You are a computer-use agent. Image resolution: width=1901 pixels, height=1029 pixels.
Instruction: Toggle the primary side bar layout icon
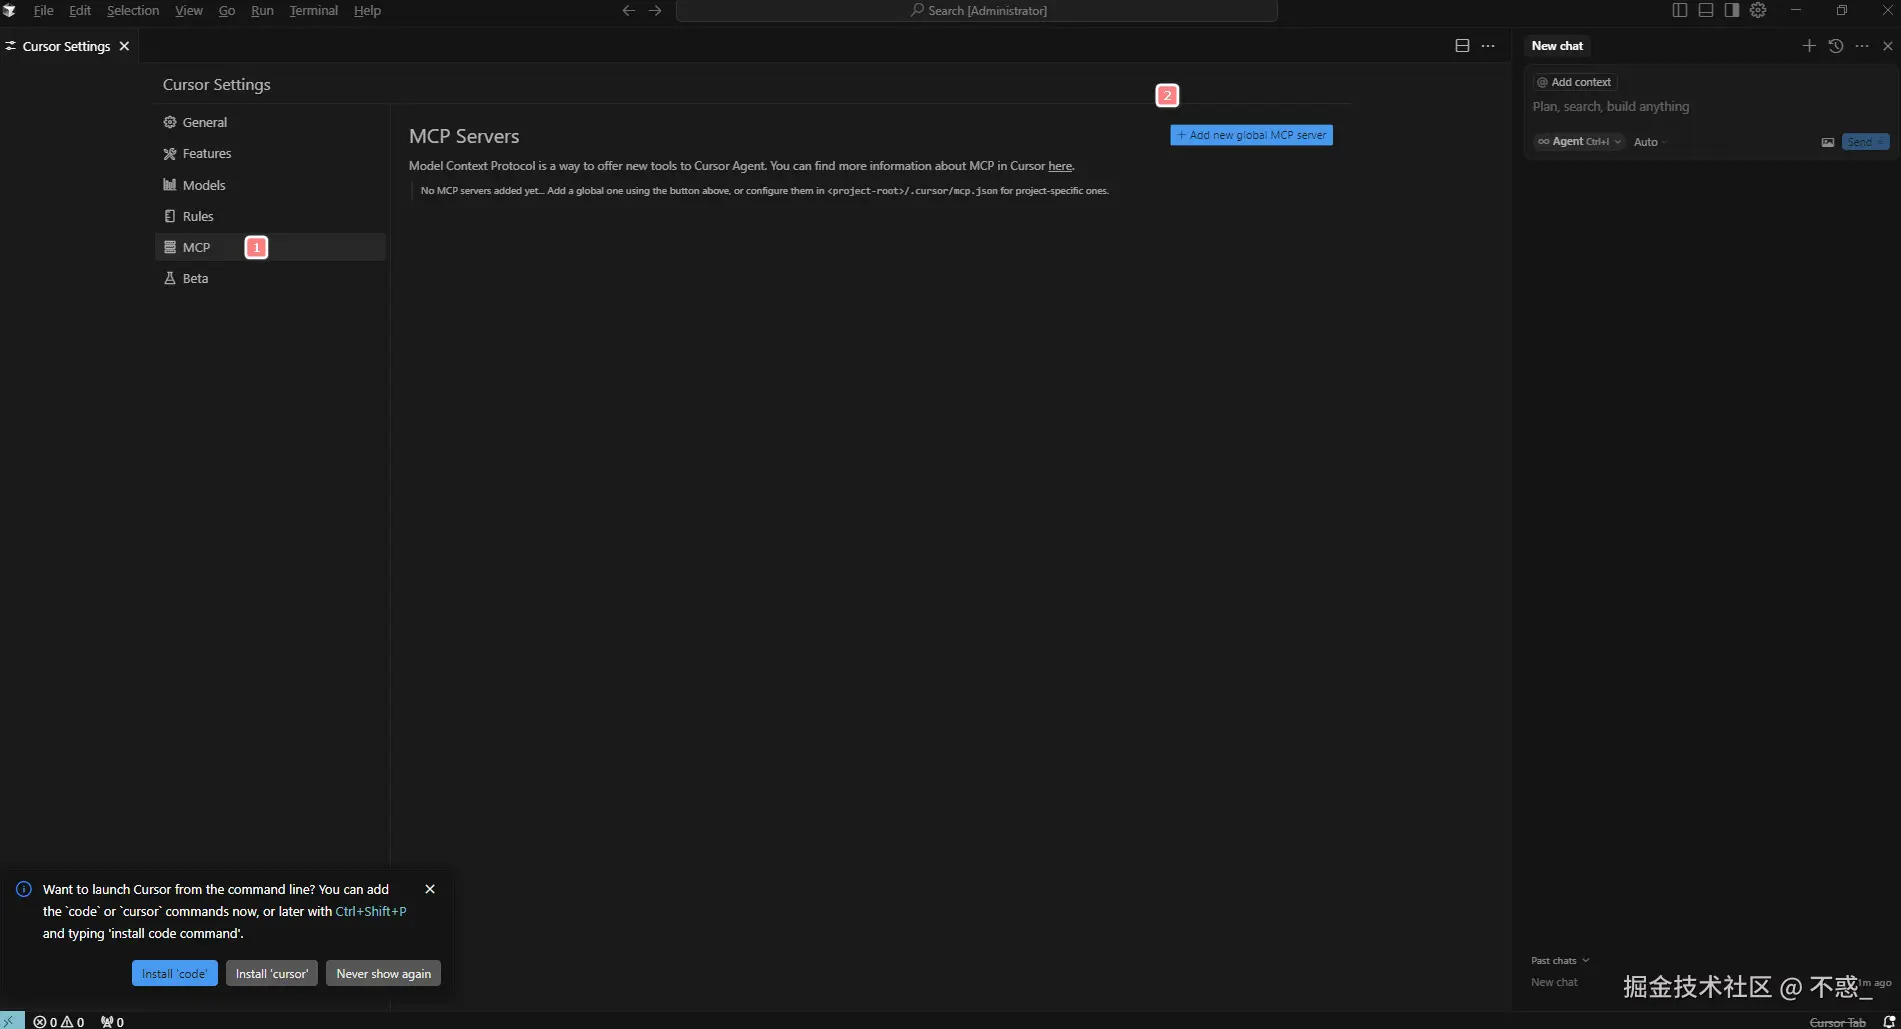tap(1680, 10)
